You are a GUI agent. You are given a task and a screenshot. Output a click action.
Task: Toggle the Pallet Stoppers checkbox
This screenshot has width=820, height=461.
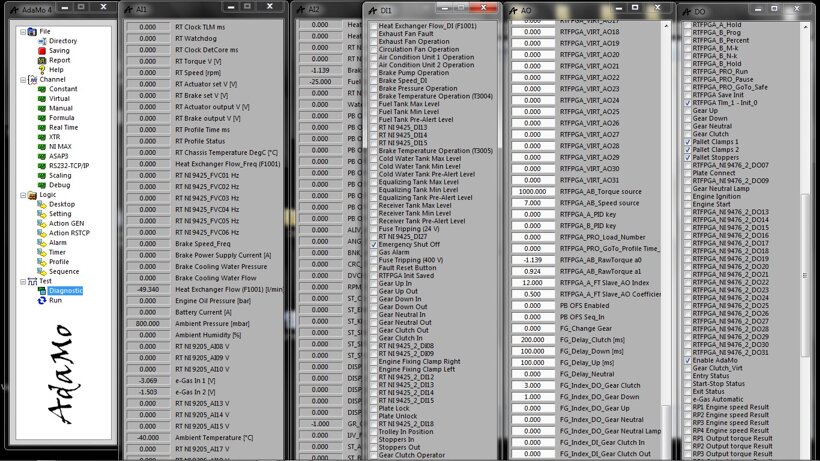point(687,157)
